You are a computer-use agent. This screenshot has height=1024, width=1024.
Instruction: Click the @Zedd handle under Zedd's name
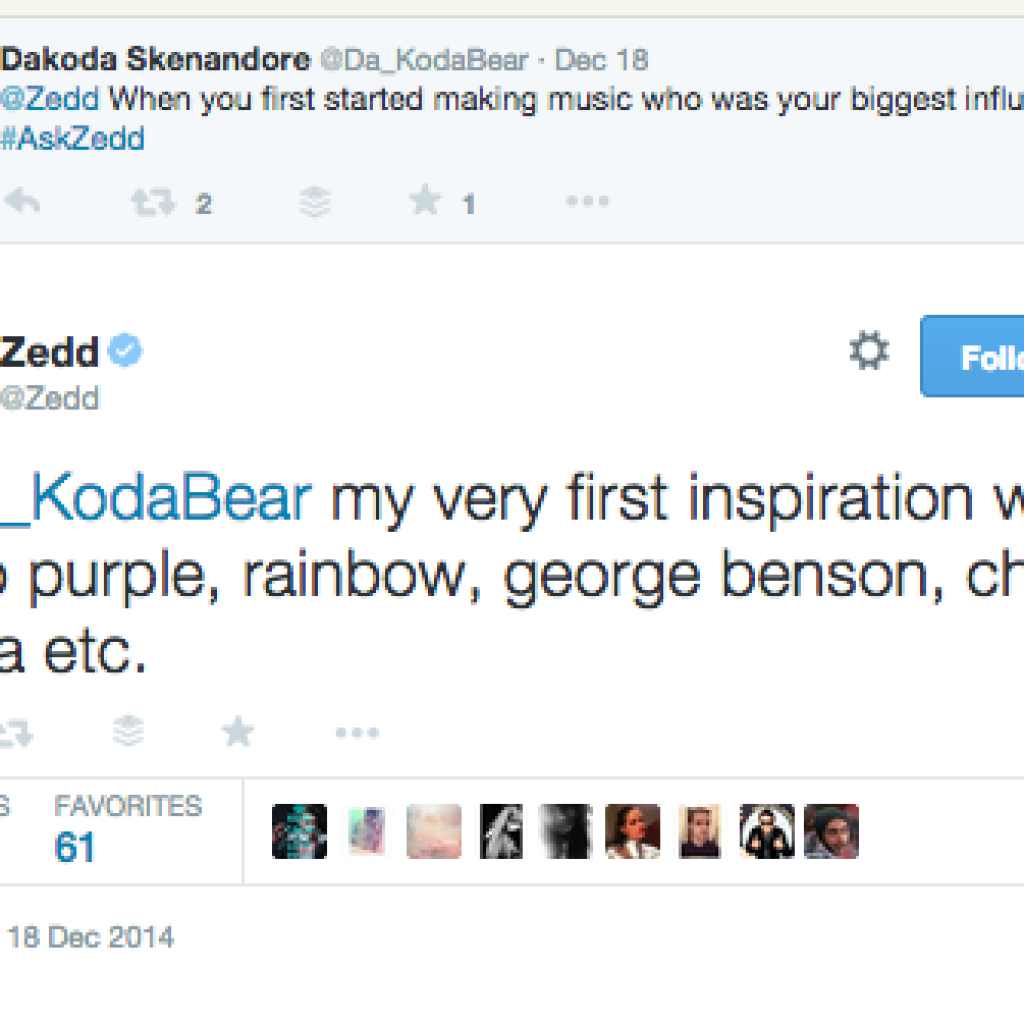[x=50, y=398]
